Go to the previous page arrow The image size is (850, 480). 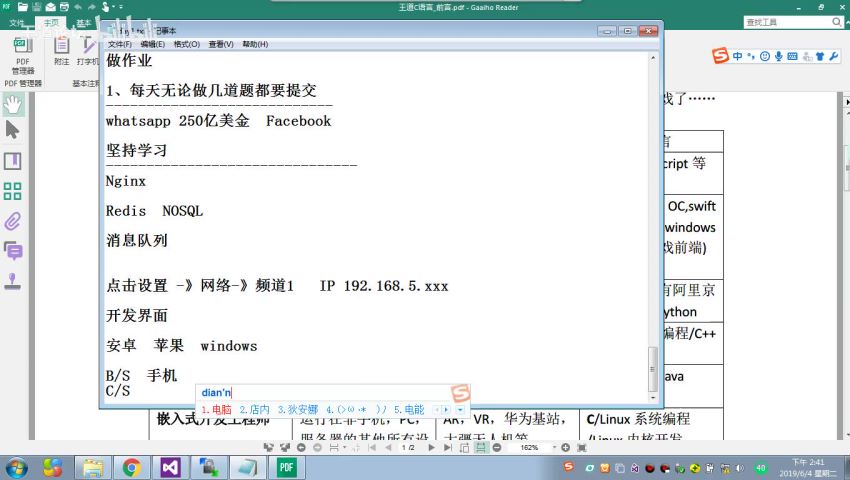pos(388,447)
